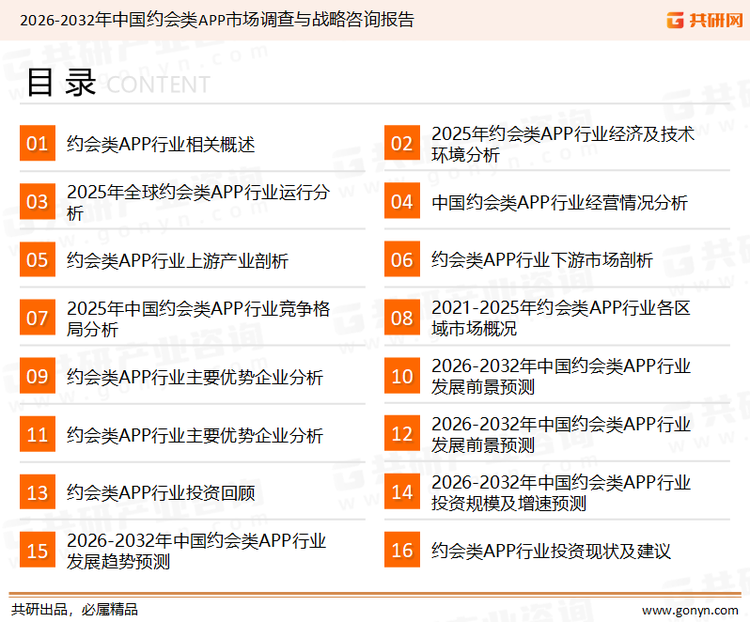The image size is (750, 622).
Task: Select orange number box 07
Action: pos(37,318)
